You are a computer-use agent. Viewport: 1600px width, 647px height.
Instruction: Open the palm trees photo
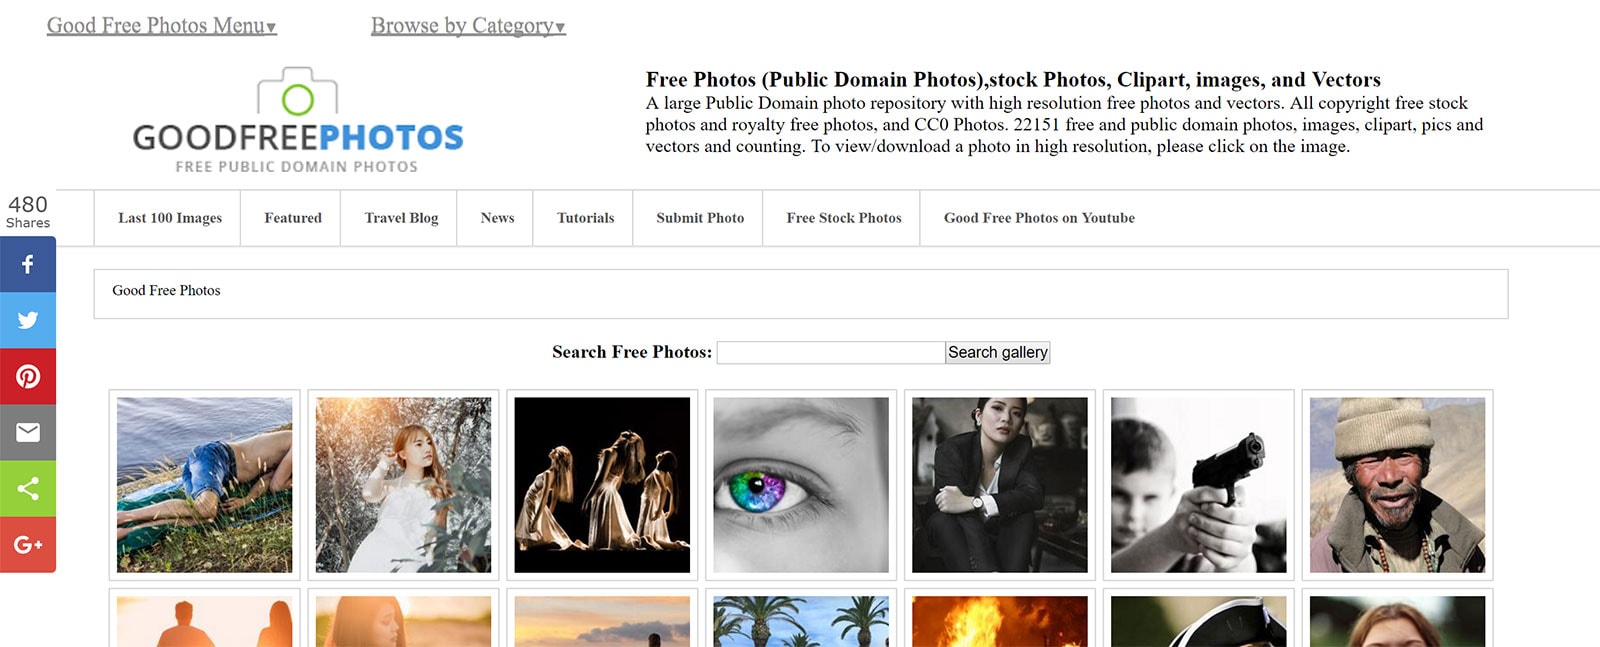point(801,621)
